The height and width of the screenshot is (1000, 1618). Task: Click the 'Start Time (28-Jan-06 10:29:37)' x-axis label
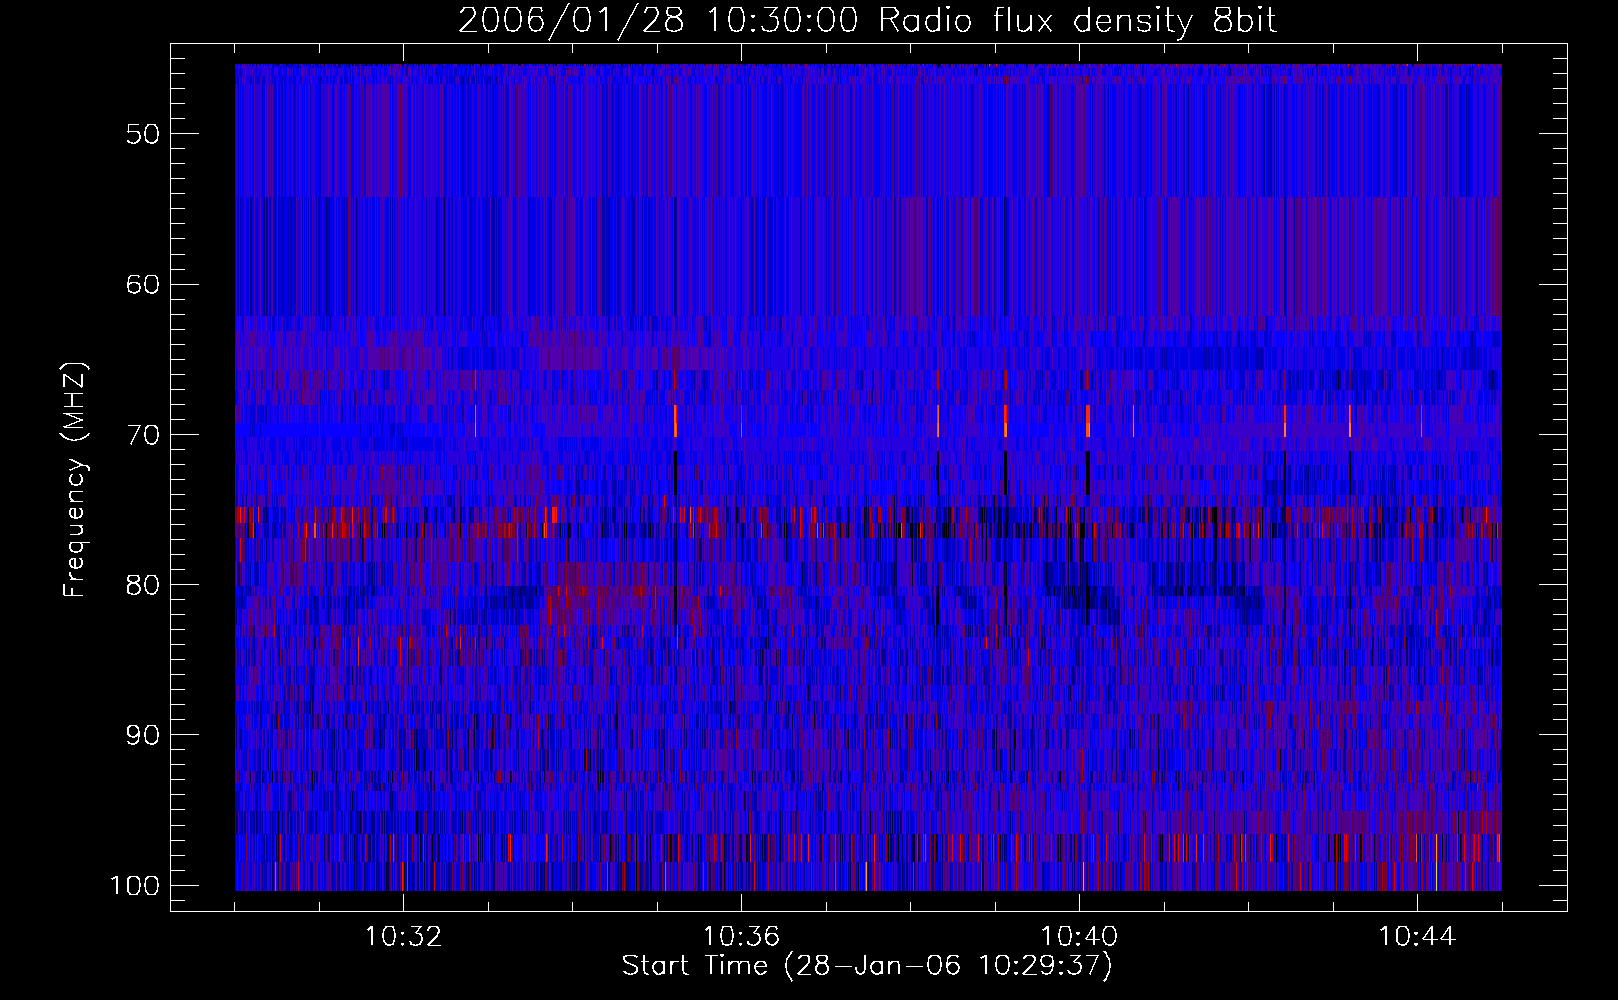(867, 966)
